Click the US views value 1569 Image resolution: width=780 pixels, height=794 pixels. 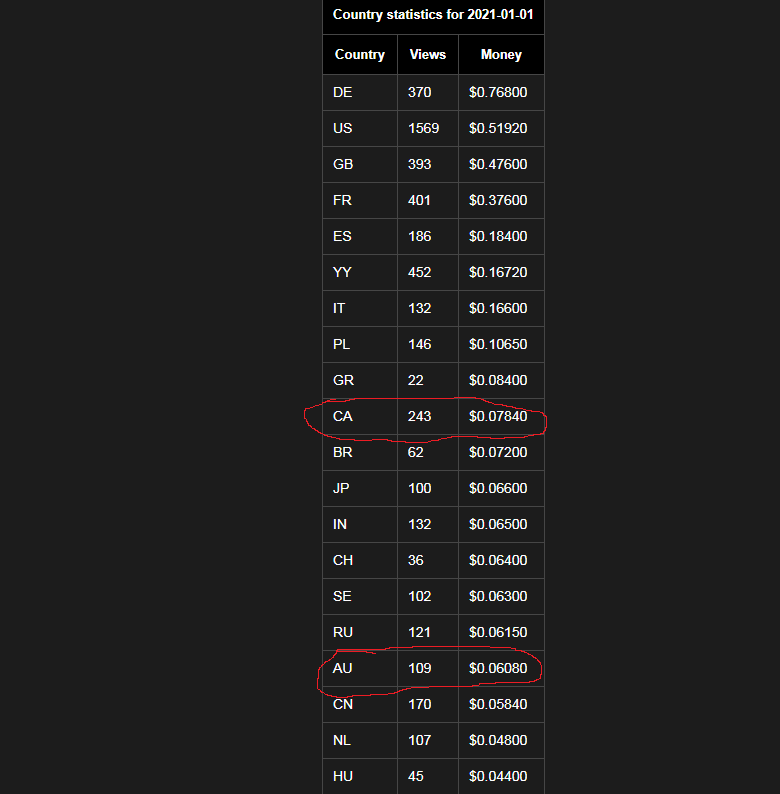pyautogui.click(x=424, y=128)
